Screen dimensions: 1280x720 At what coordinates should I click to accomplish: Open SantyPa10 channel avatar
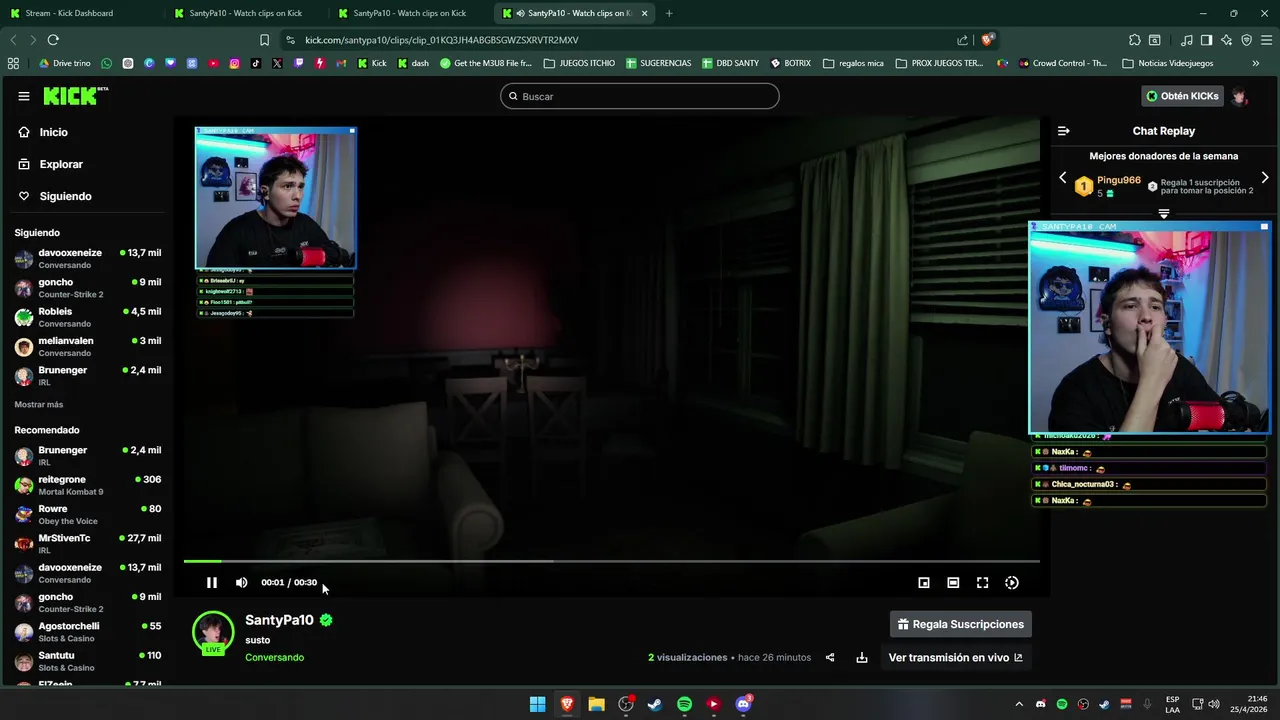click(213, 632)
